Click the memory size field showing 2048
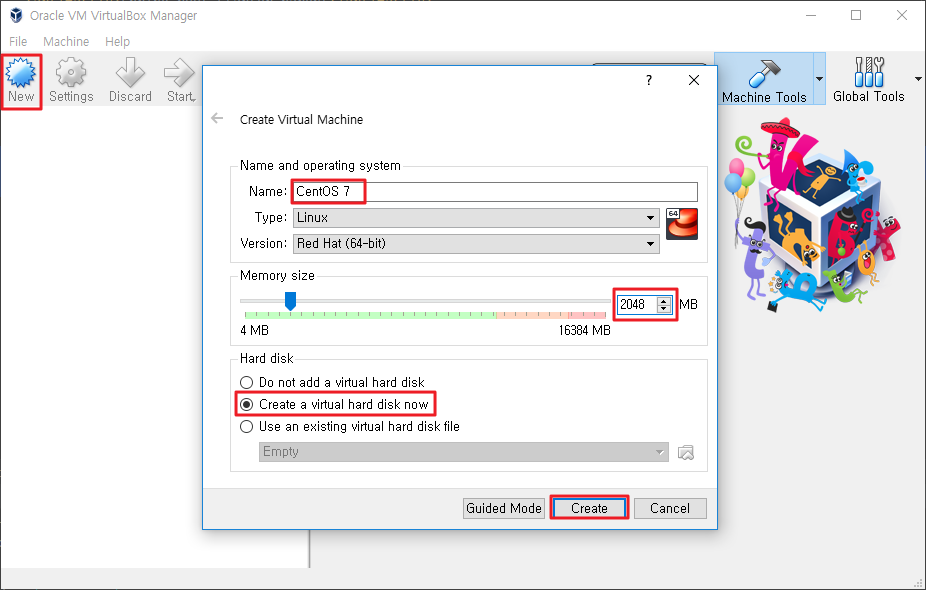926x590 pixels. coord(636,305)
